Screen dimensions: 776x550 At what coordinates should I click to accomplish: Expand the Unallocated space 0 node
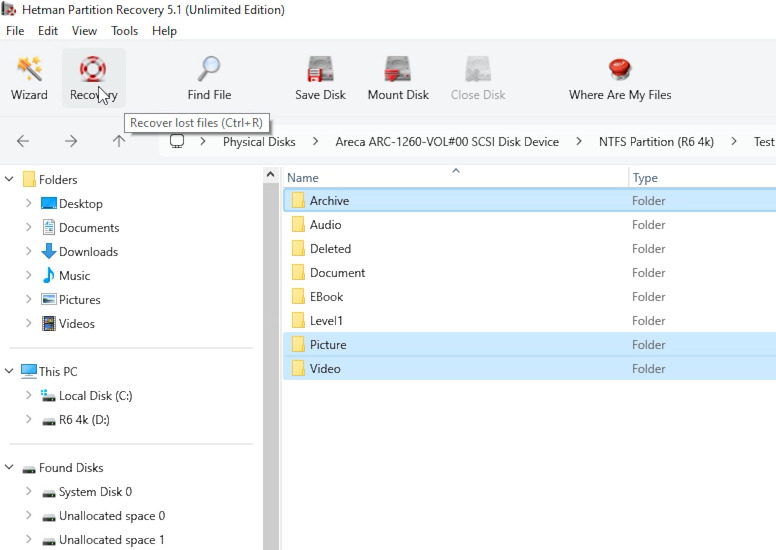click(x=28, y=515)
